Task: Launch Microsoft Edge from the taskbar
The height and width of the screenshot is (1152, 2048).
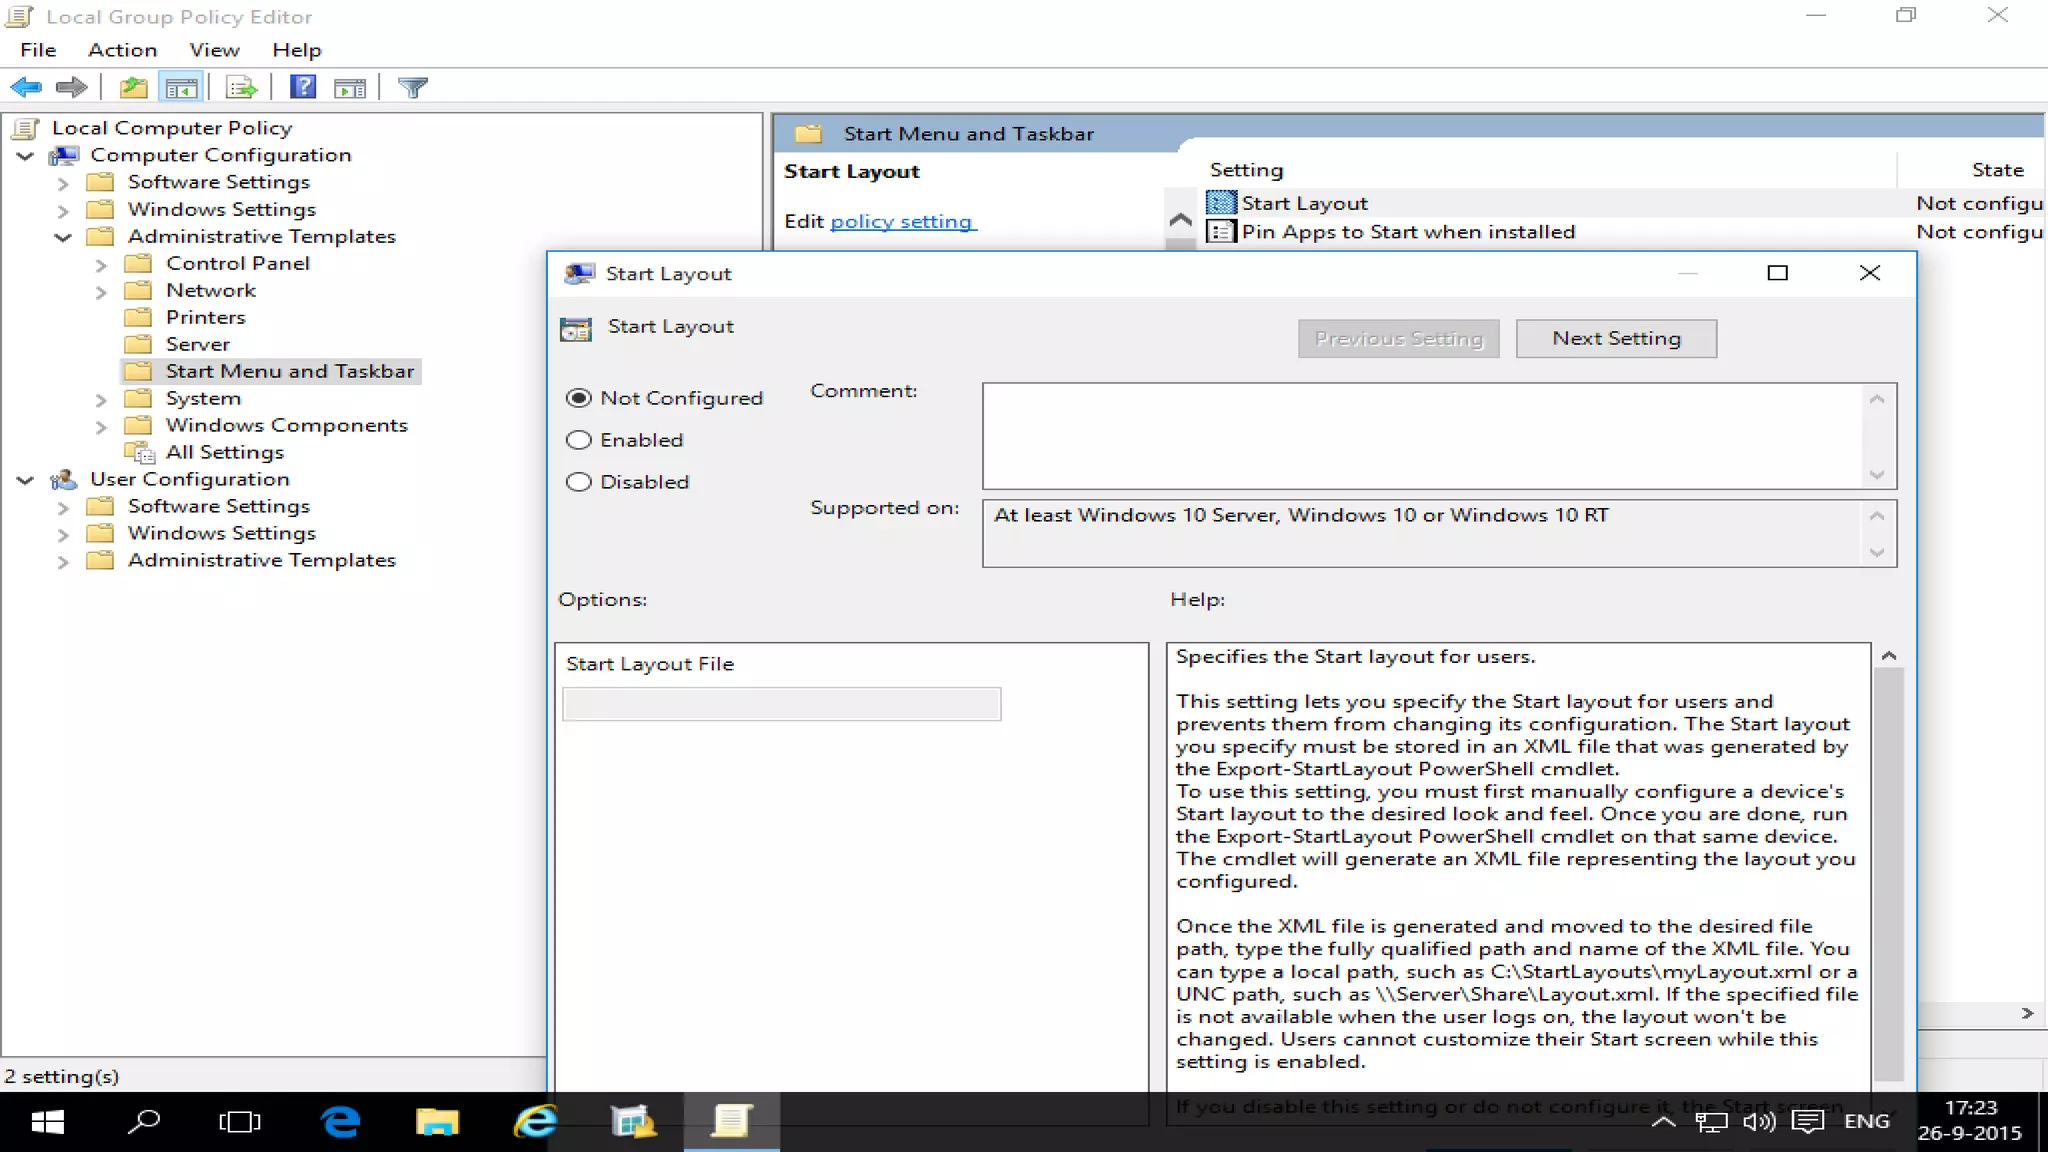Action: 340,1122
